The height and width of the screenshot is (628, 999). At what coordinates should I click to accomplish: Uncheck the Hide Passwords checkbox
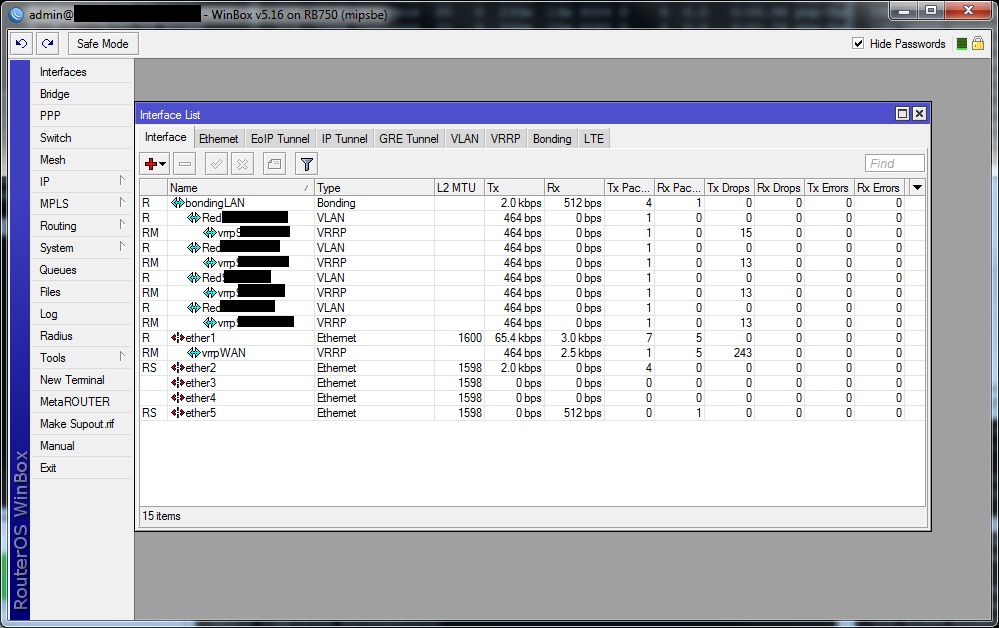857,43
